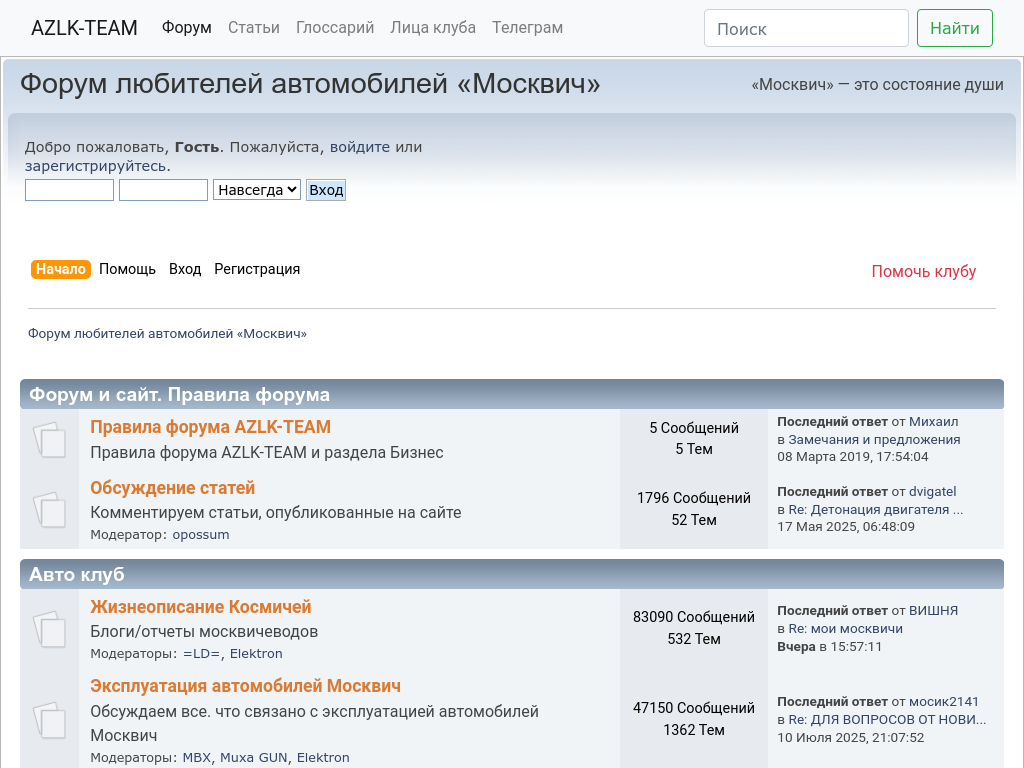Open Телеграм link in navigation bar

pos(527,28)
